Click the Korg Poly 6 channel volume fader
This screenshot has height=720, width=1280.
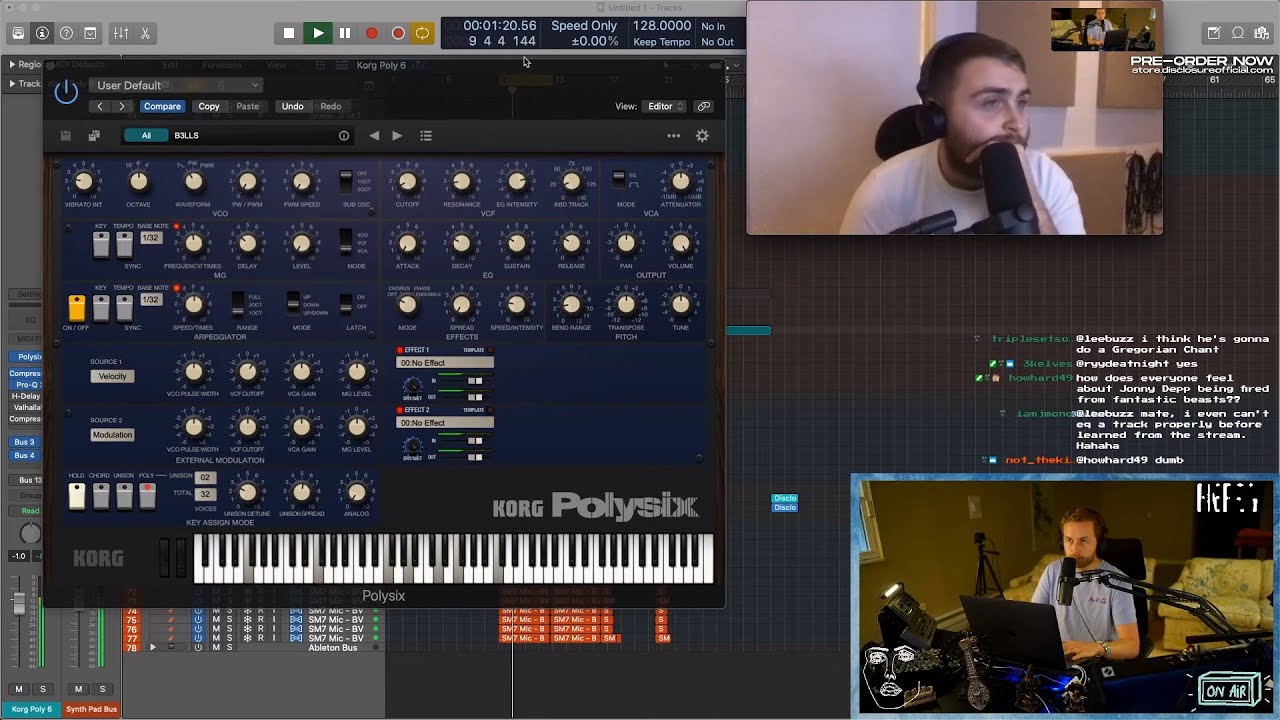tap(18, 604)
